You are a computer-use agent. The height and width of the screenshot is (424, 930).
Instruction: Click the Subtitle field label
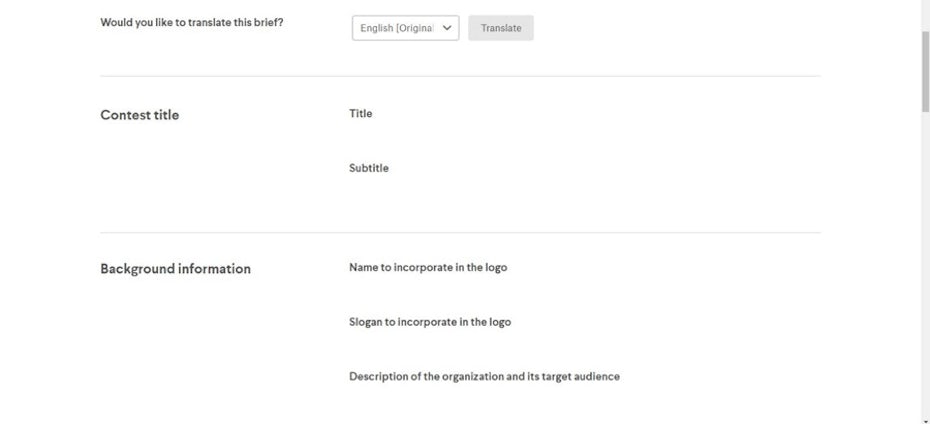coord(368,168)
